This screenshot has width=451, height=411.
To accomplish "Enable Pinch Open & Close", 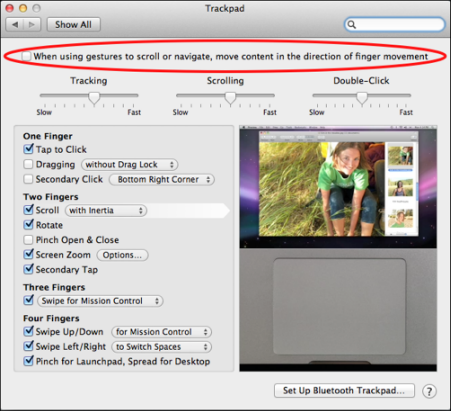I will pyautogui.click(x=28, y=240).
